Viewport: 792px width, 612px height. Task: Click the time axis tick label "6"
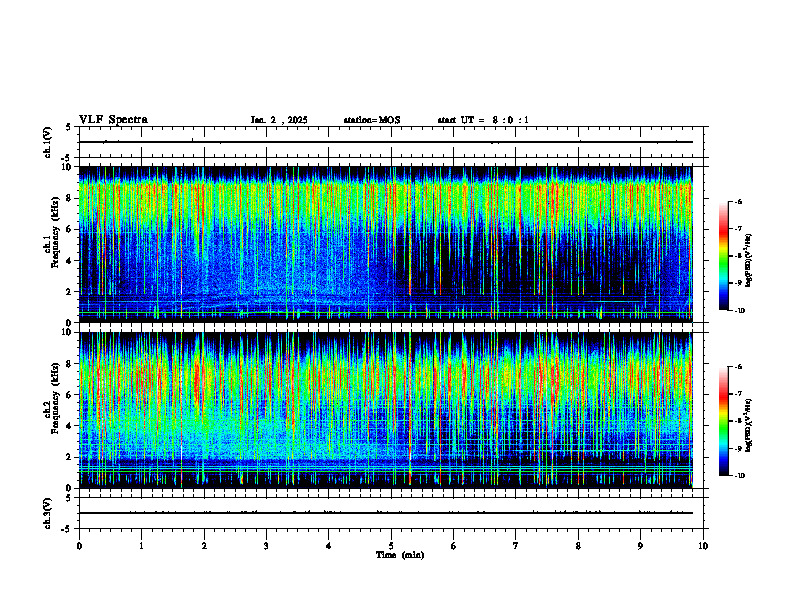pos(454,546)
